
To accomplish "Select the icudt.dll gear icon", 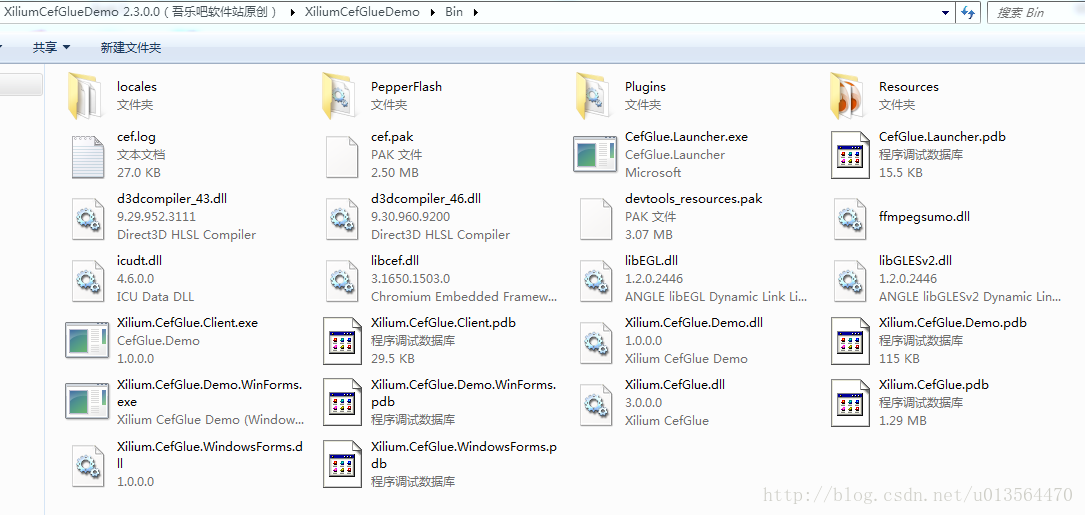I will (88, 280).
